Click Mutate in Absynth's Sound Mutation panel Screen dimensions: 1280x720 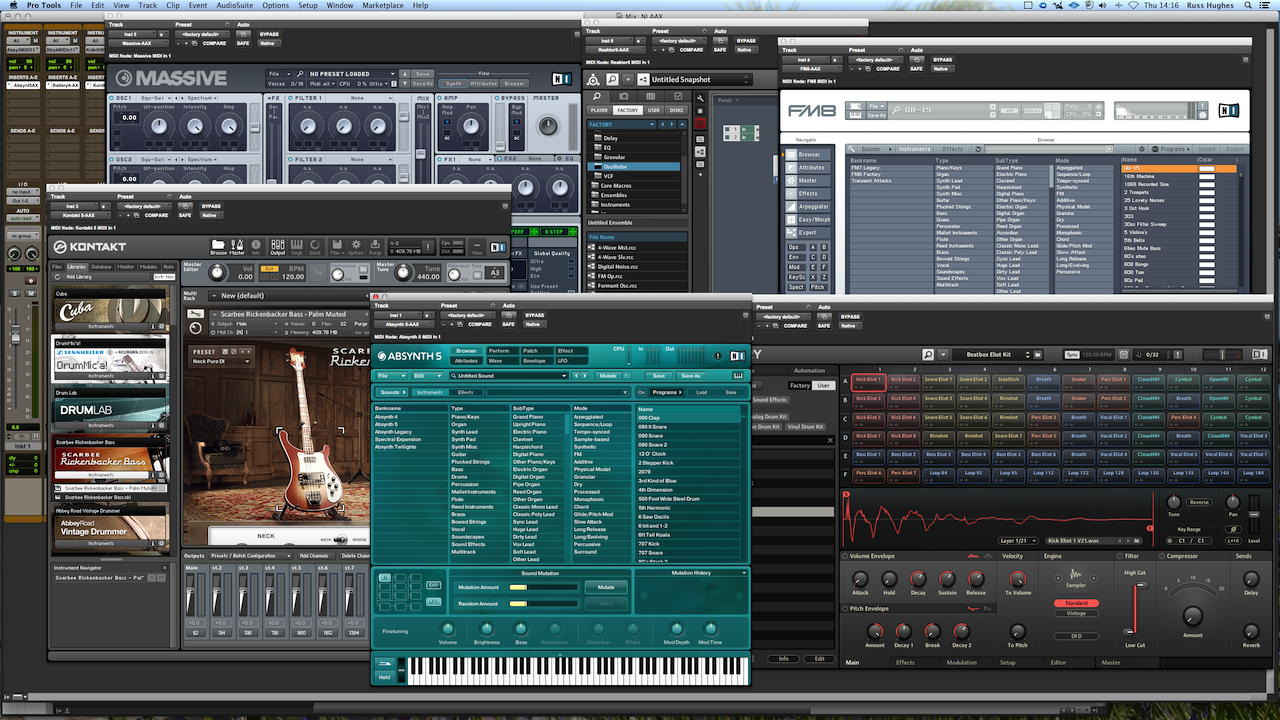tap(606, 588)
